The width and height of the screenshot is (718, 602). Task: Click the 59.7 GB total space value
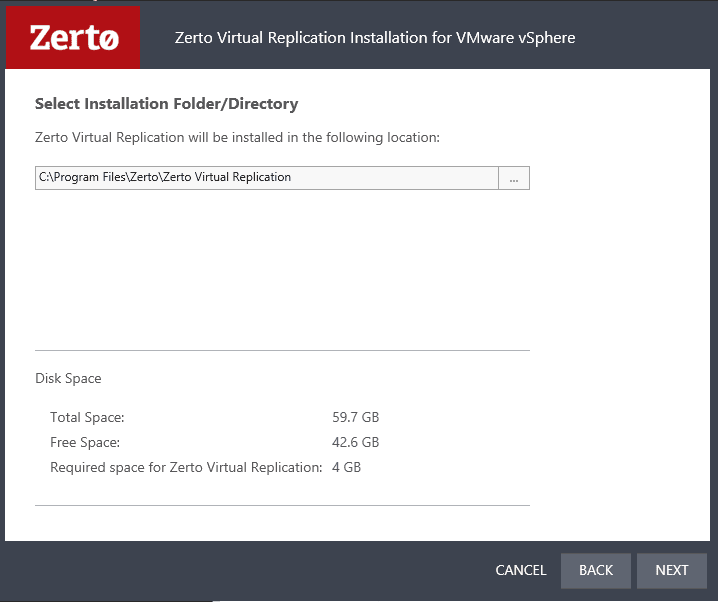pos(355,417)
